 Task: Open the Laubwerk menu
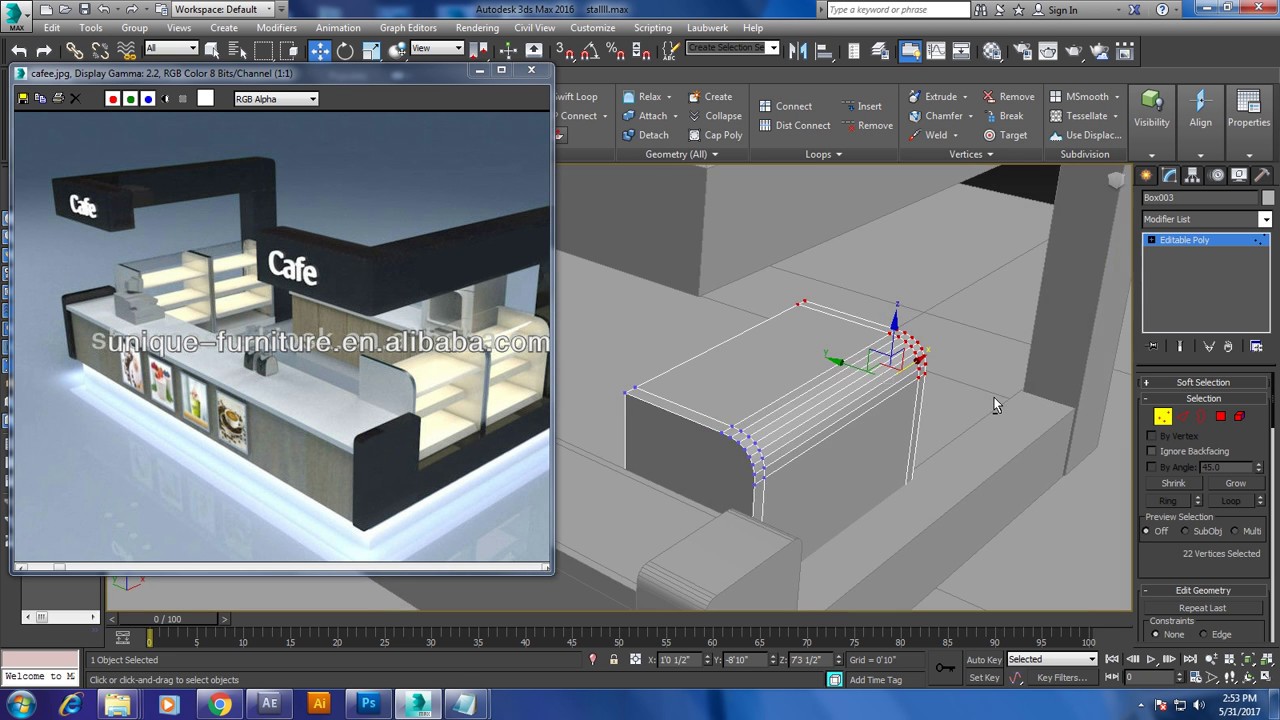(x=707, y=28)
